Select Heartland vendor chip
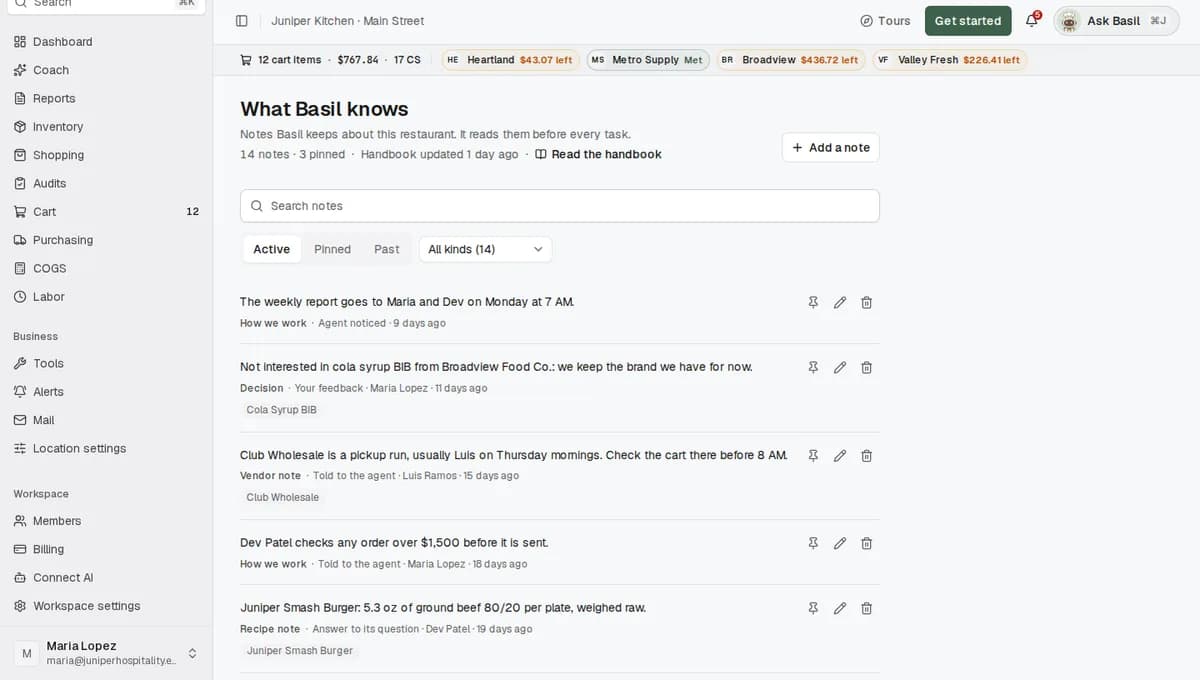 (511, 60)
